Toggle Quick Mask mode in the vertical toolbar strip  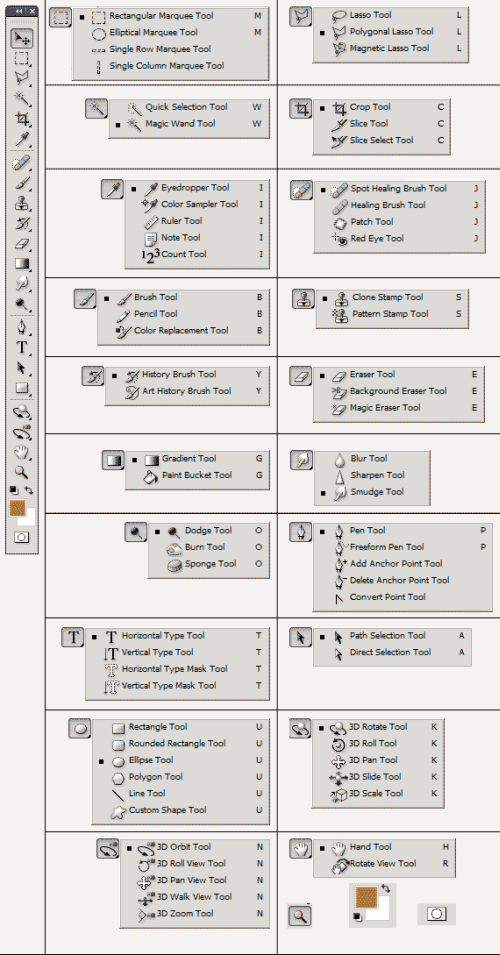[21, 538]
